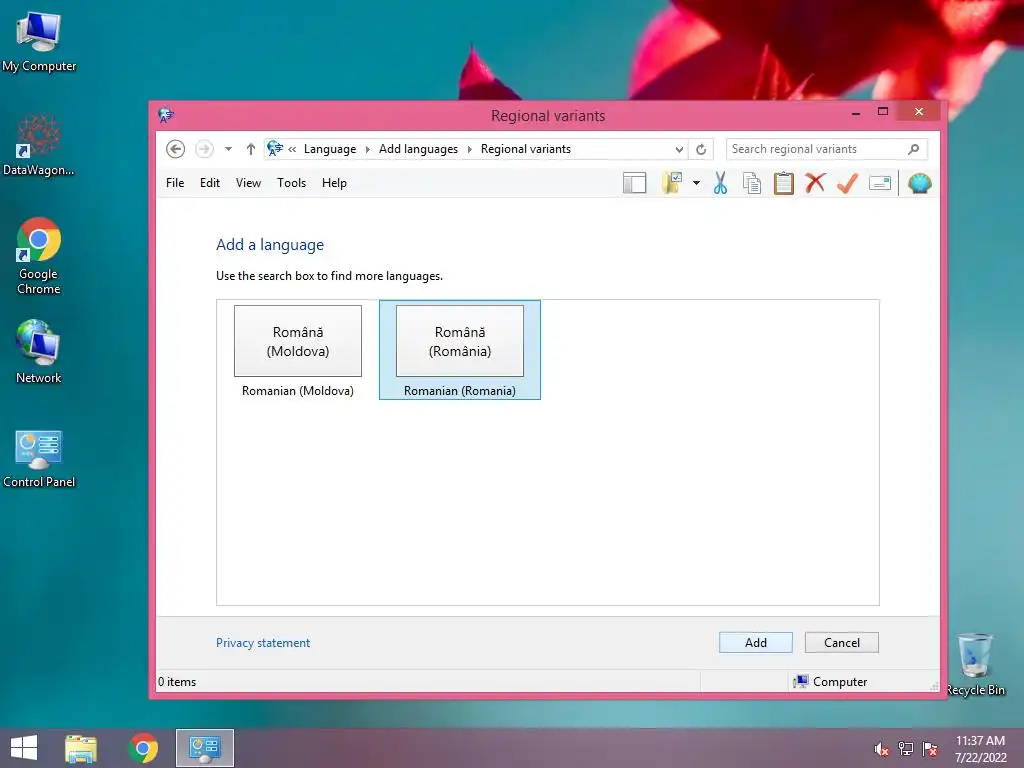The width and height of the screenshot is (1024, 768).
Task: Click the Cut scissors icon
Action: (x=720, y=183)
